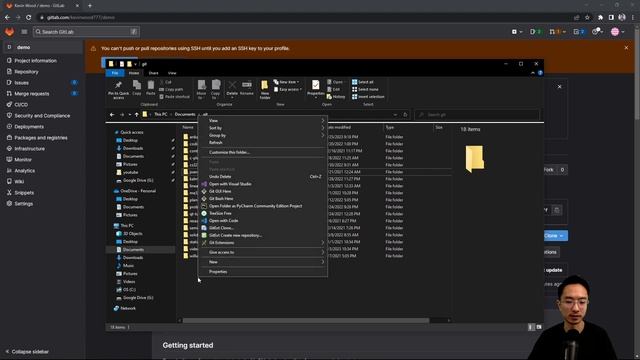
Task: Open the Easy access dropdown in ribbon
Action: click(x=288, y=89)
